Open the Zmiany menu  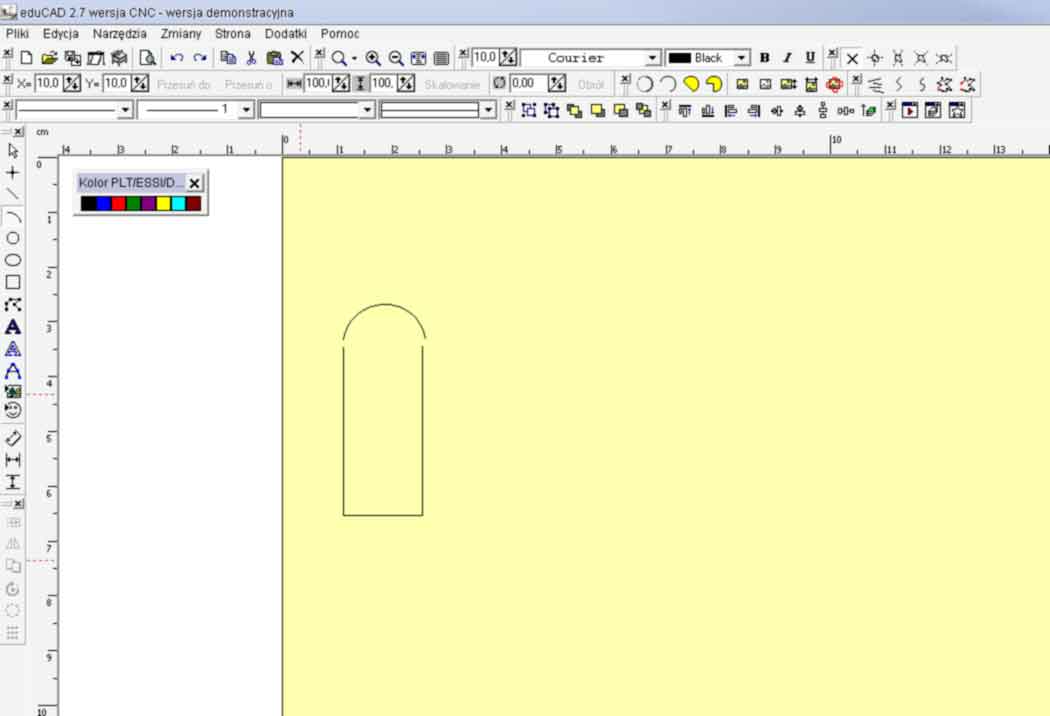(181, 33)
